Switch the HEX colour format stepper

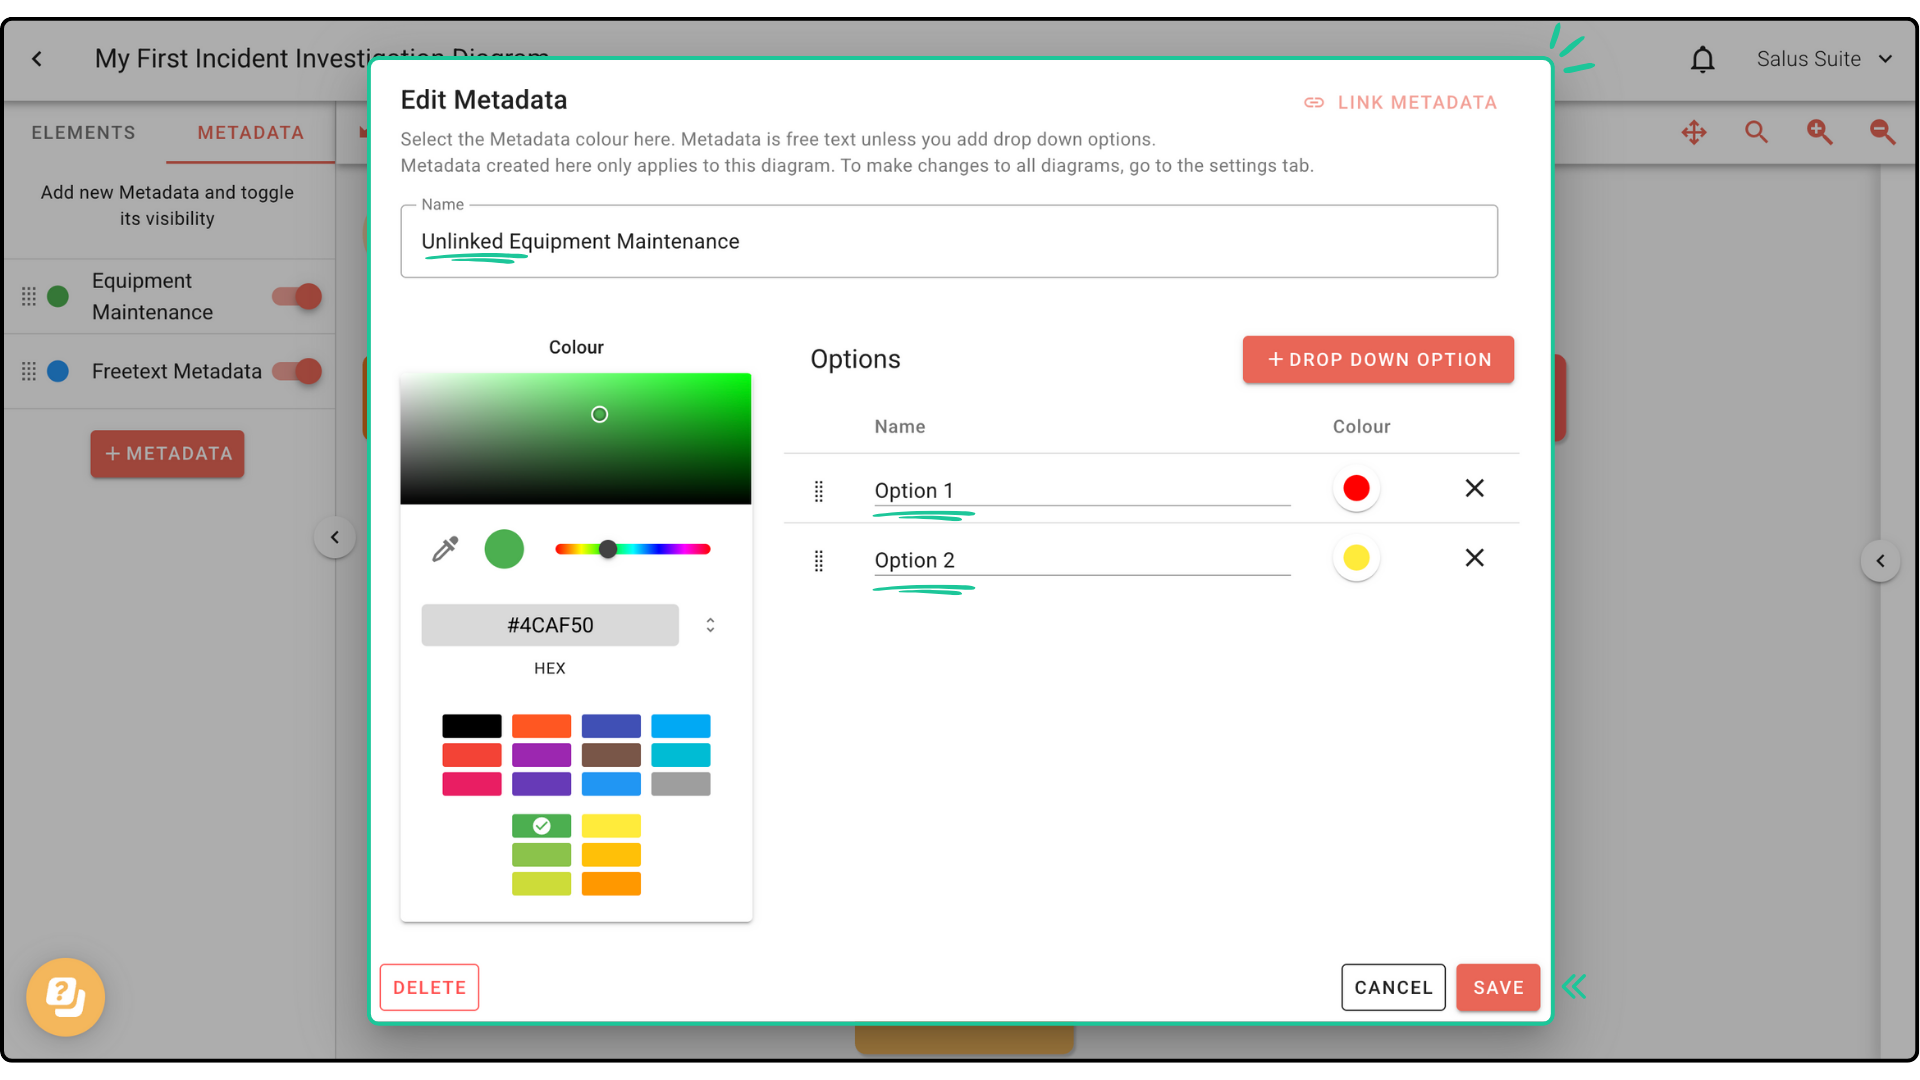coord(710,625)
